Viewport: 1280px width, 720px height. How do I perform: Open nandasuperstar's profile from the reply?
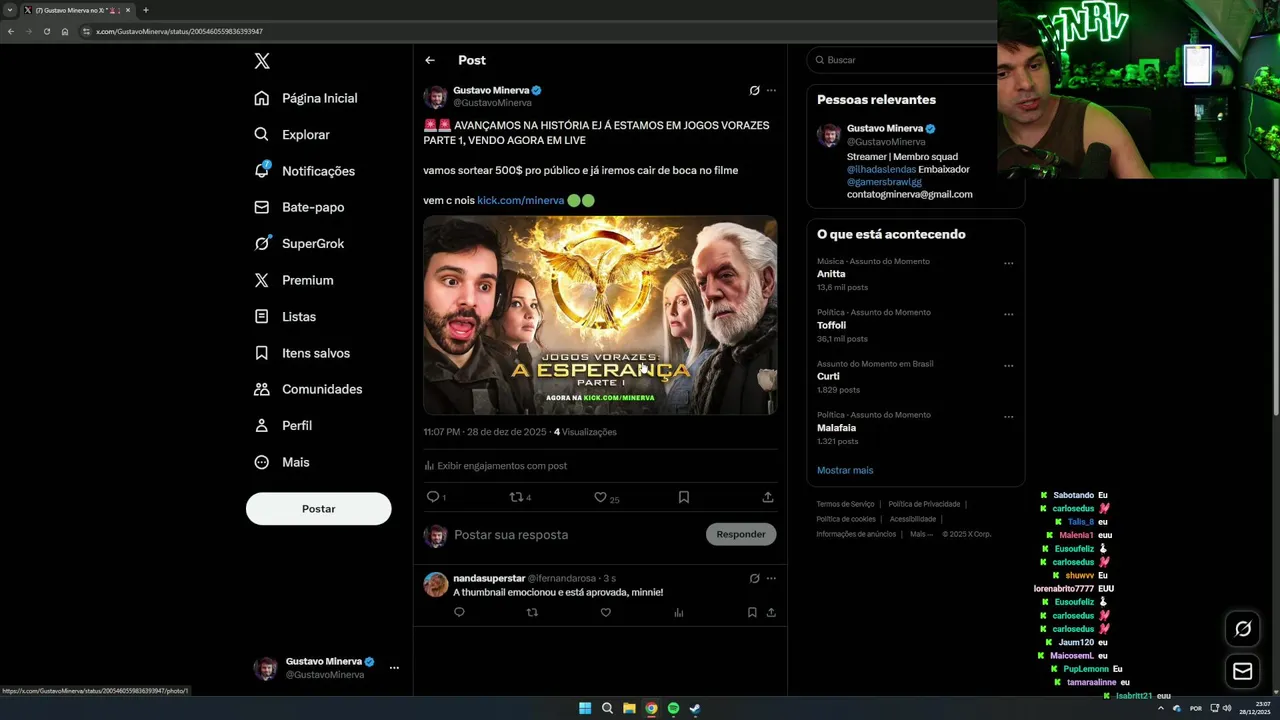point(489,578)
